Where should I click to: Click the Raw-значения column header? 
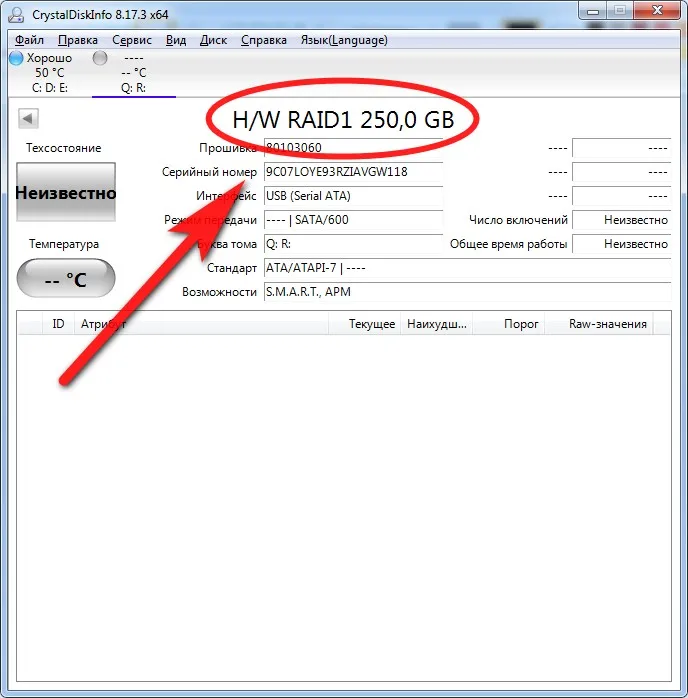599,324
